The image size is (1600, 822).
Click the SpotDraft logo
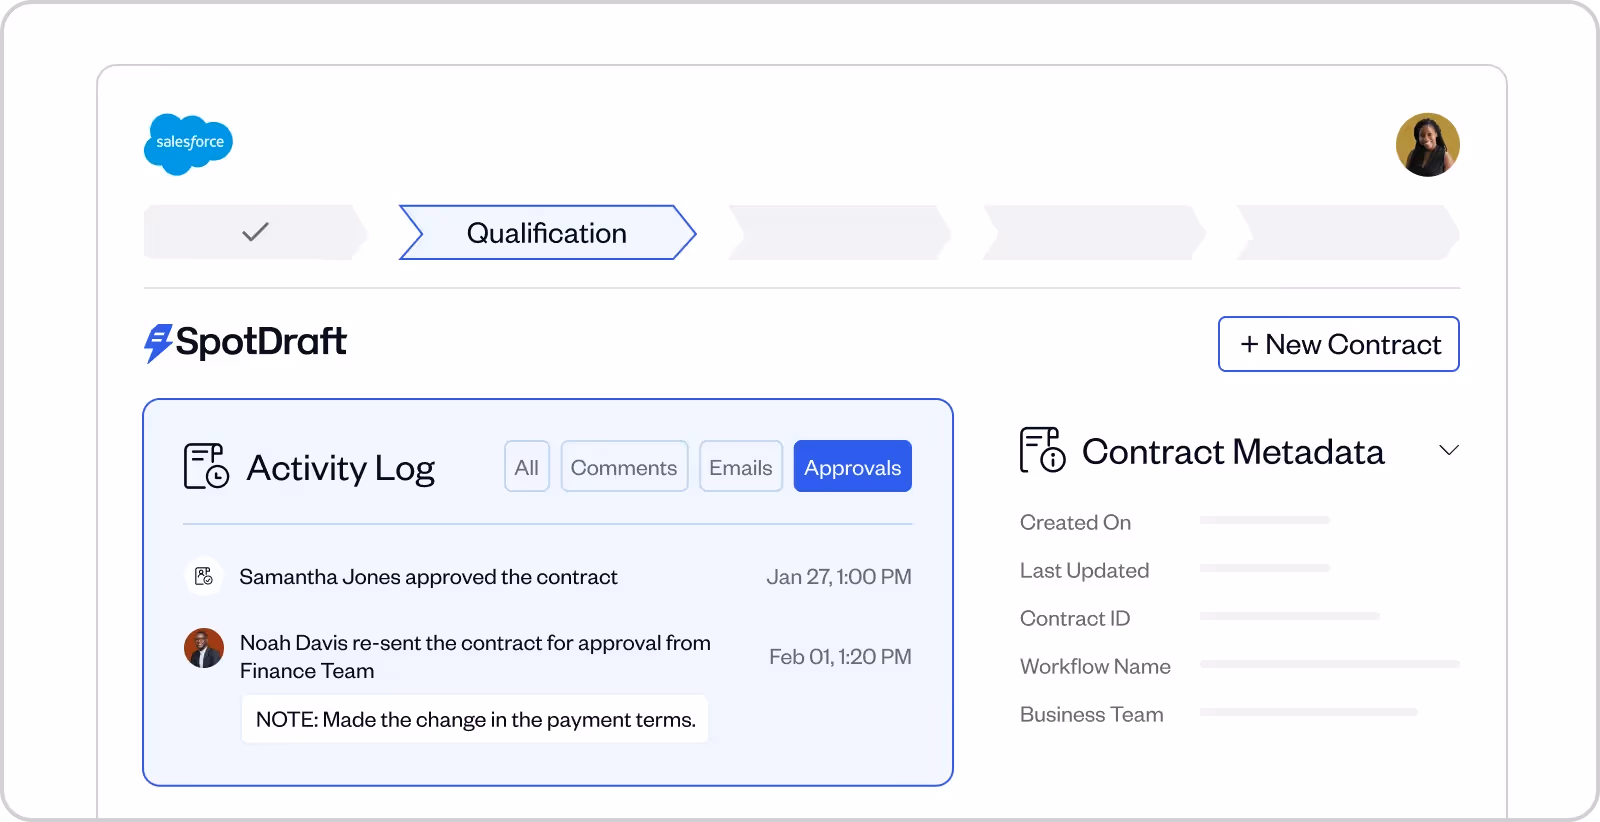(x=245, y=342)
